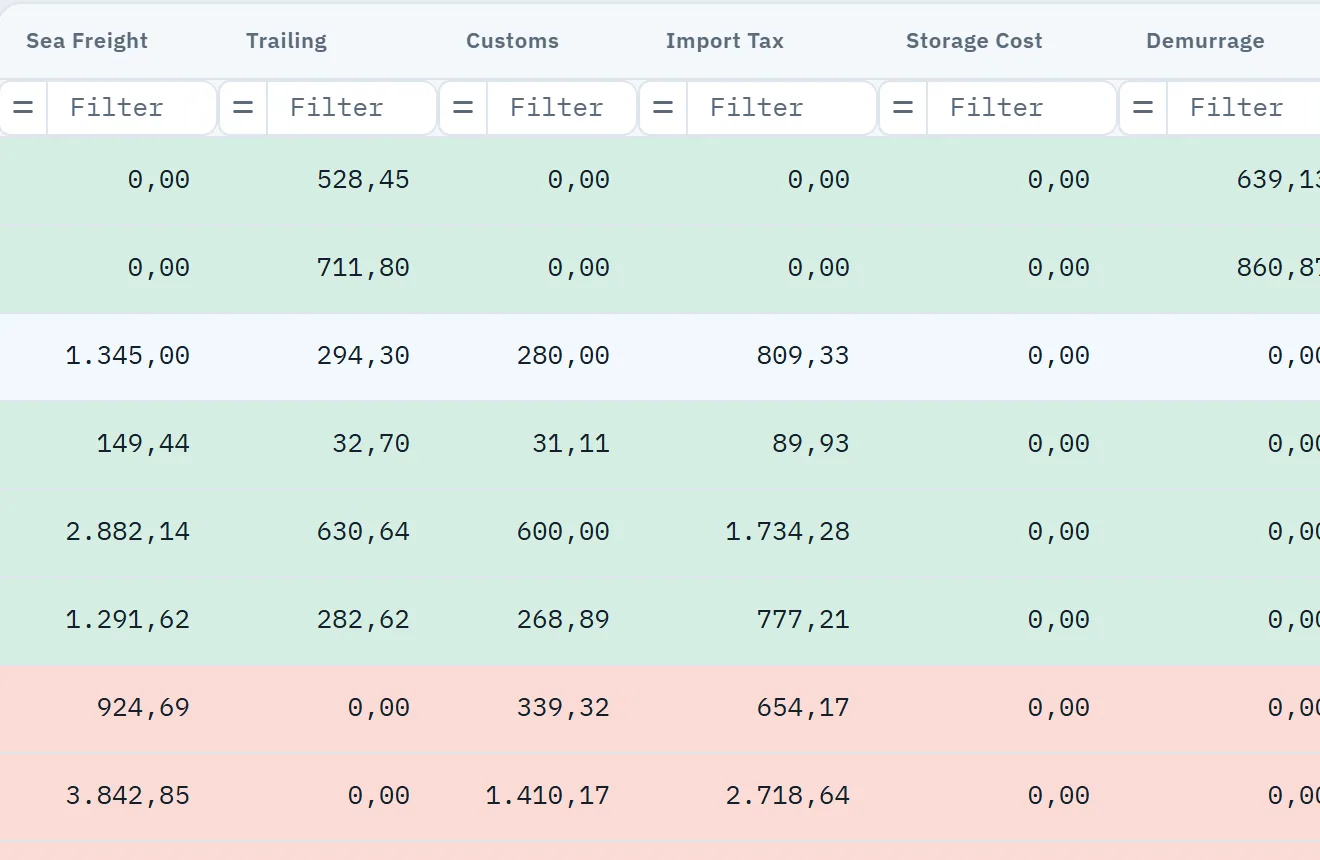
Task: Select the Import Tax value 809,33
Action: point(803,356)
